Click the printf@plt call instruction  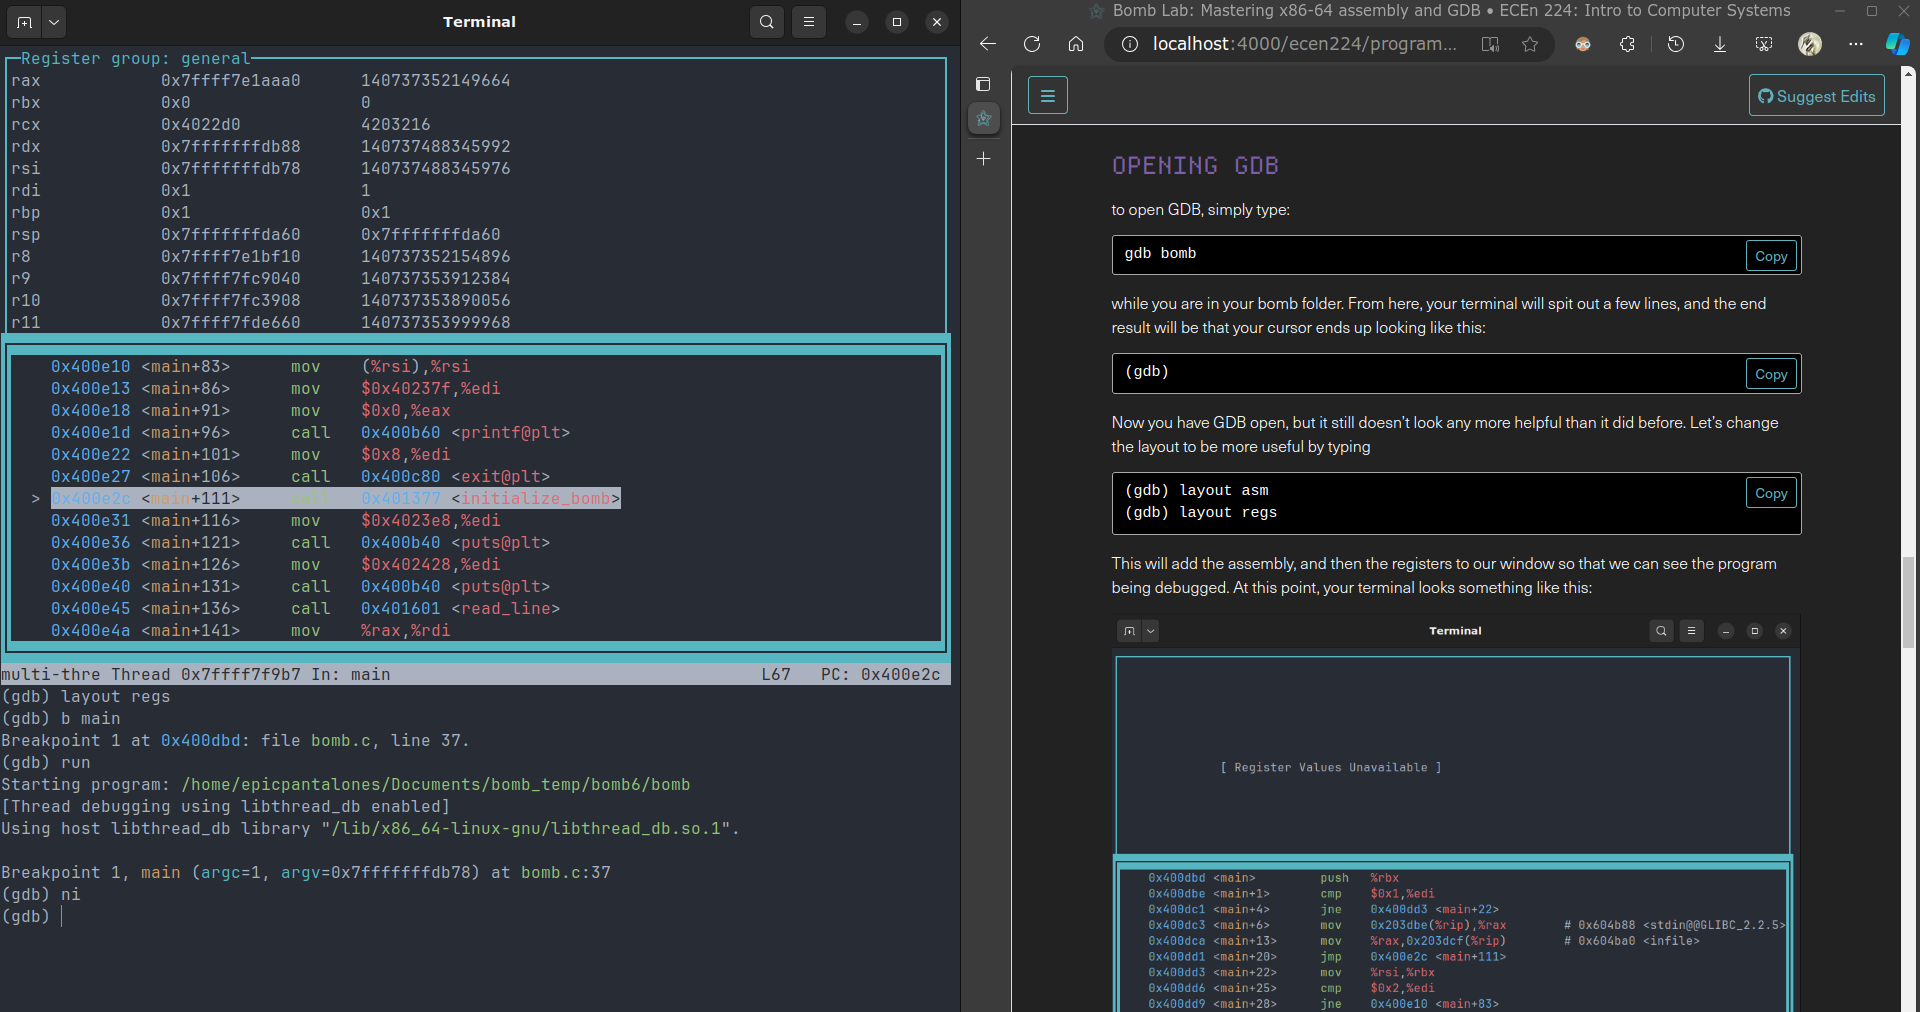click(310, 432)
